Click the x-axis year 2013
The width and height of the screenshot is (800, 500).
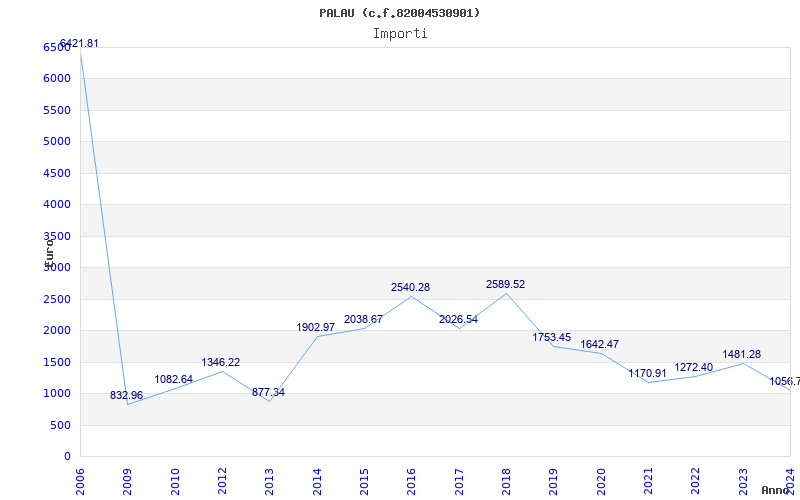269,482
